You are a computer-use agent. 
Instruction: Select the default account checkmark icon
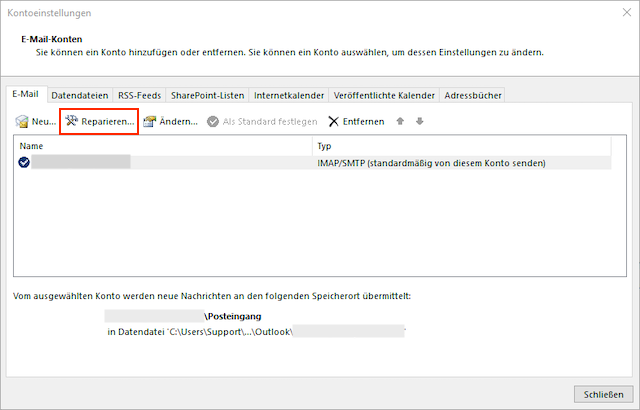coord(24,162)
